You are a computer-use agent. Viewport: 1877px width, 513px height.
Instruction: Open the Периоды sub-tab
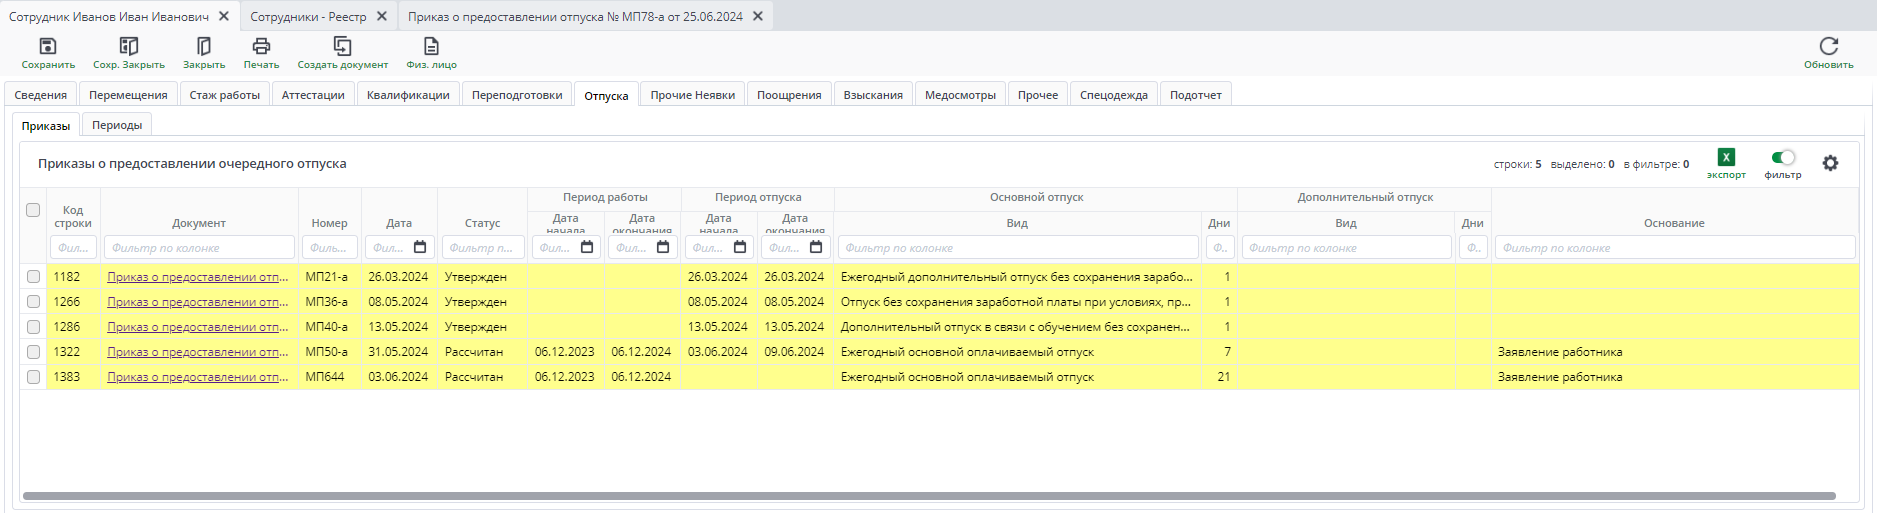pyautogui.click(x=117, y=125)
